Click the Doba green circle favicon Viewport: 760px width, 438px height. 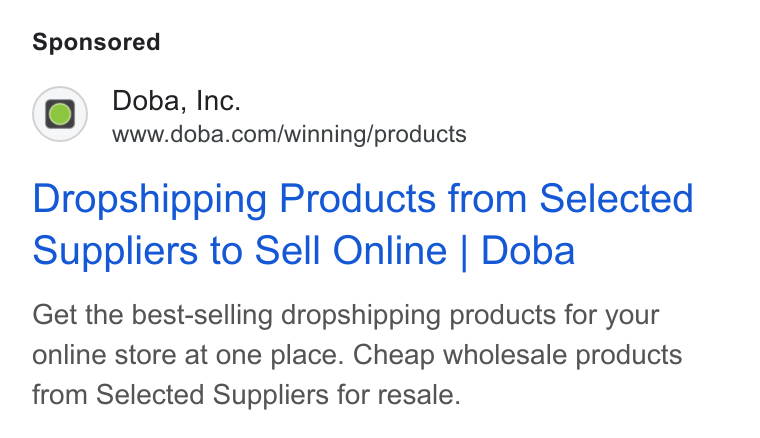click(x=60, y=114)
